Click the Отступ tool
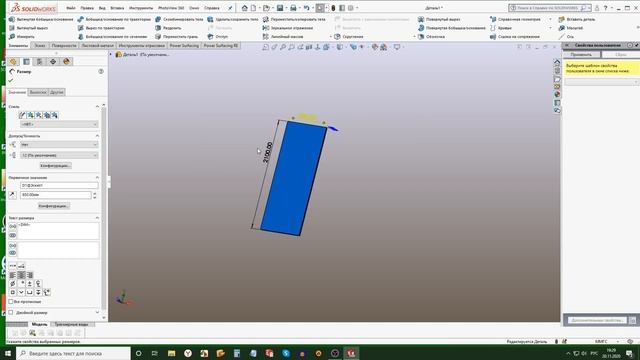640x360 pixels. click(218, 36)
